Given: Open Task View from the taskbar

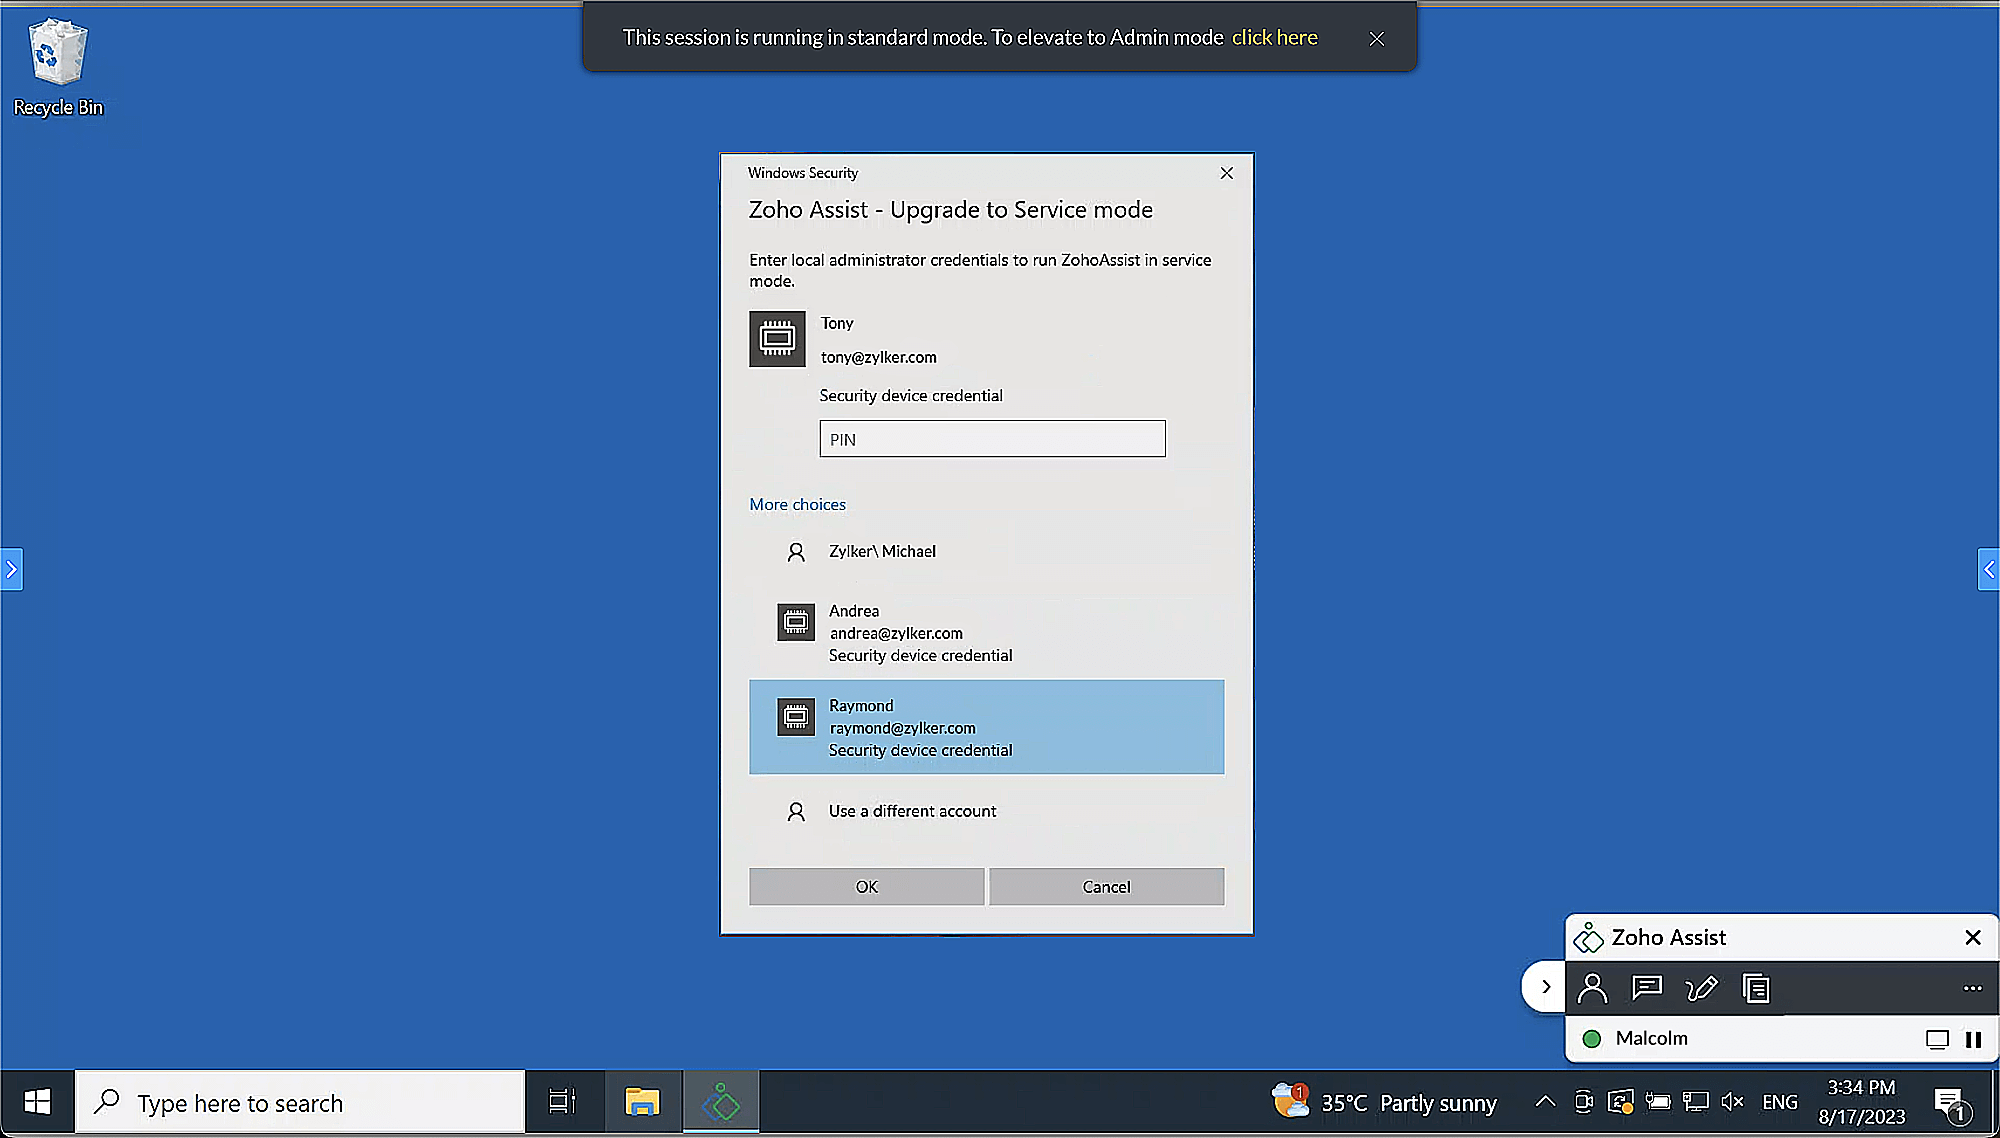Looking at the screenshot, I should (563, 1101).
